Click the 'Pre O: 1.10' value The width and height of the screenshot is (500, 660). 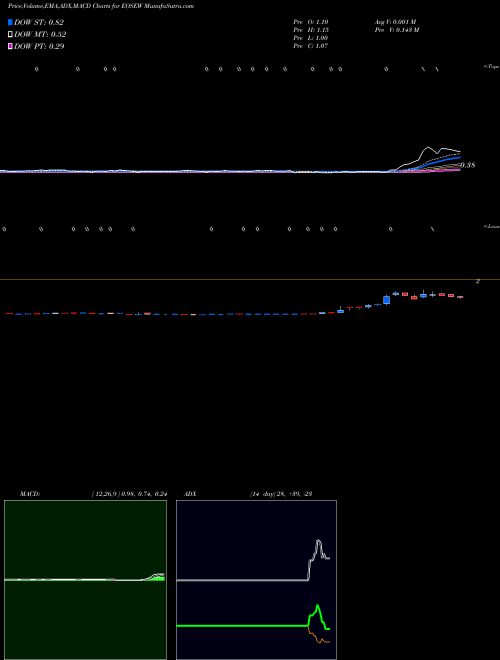click(x=311, y=22)
